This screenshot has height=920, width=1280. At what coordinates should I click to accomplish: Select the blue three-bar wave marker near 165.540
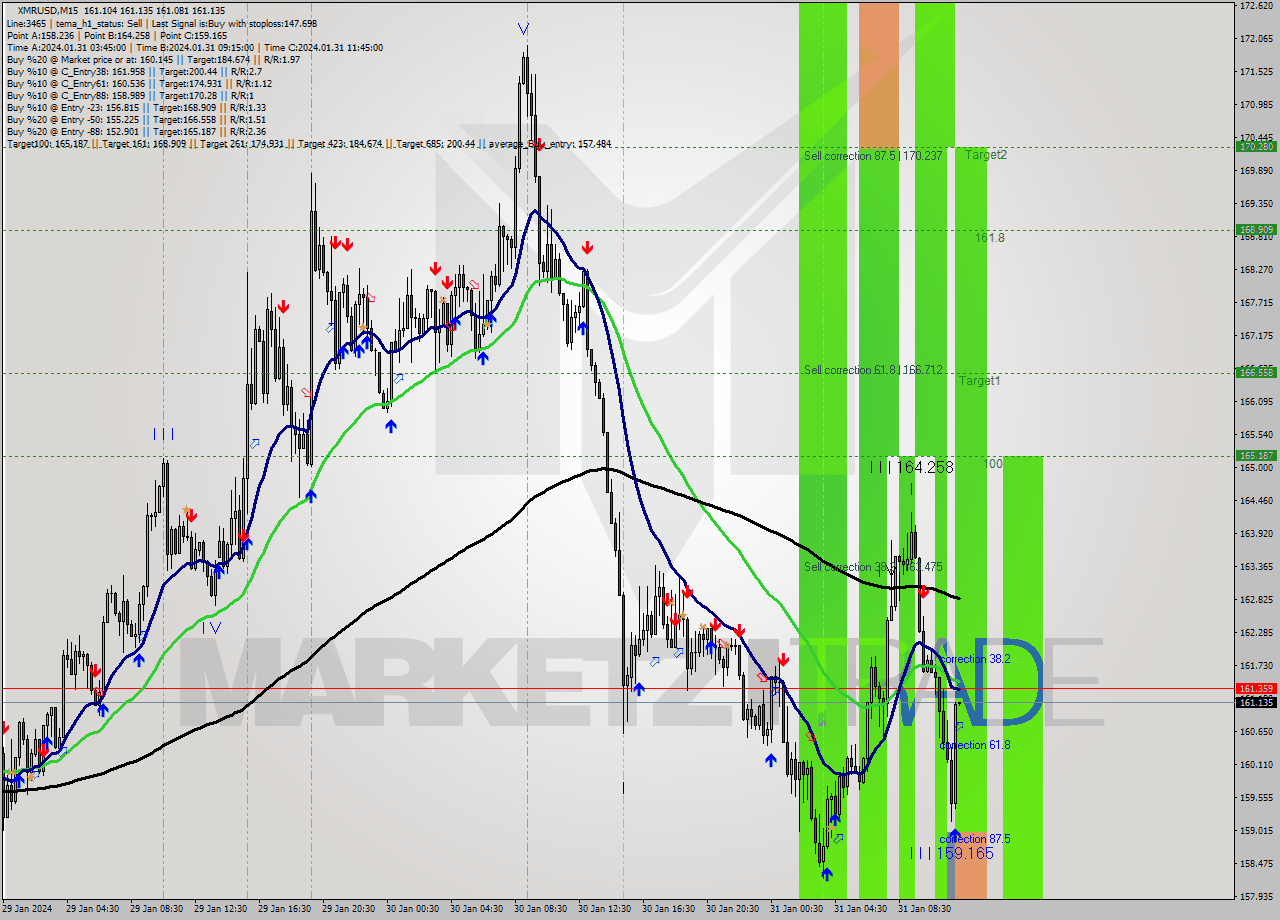tap(163, 434)
